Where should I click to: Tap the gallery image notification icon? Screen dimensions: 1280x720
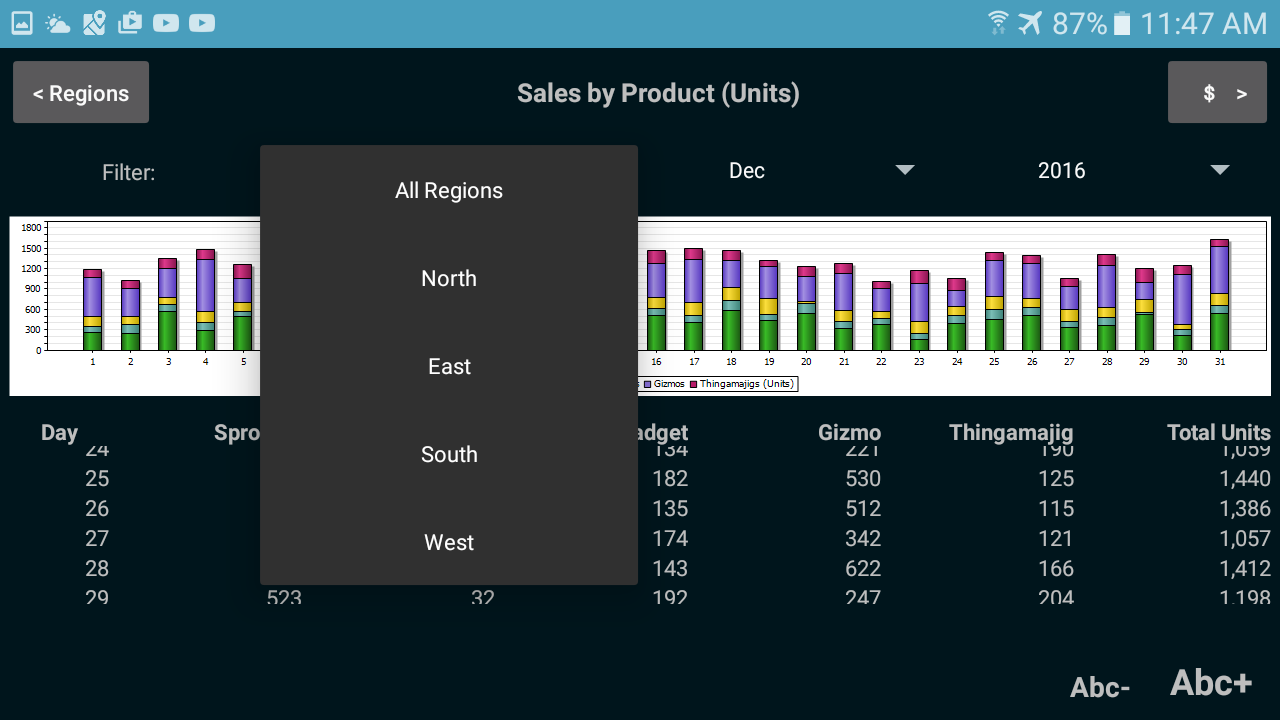(22, 23)
